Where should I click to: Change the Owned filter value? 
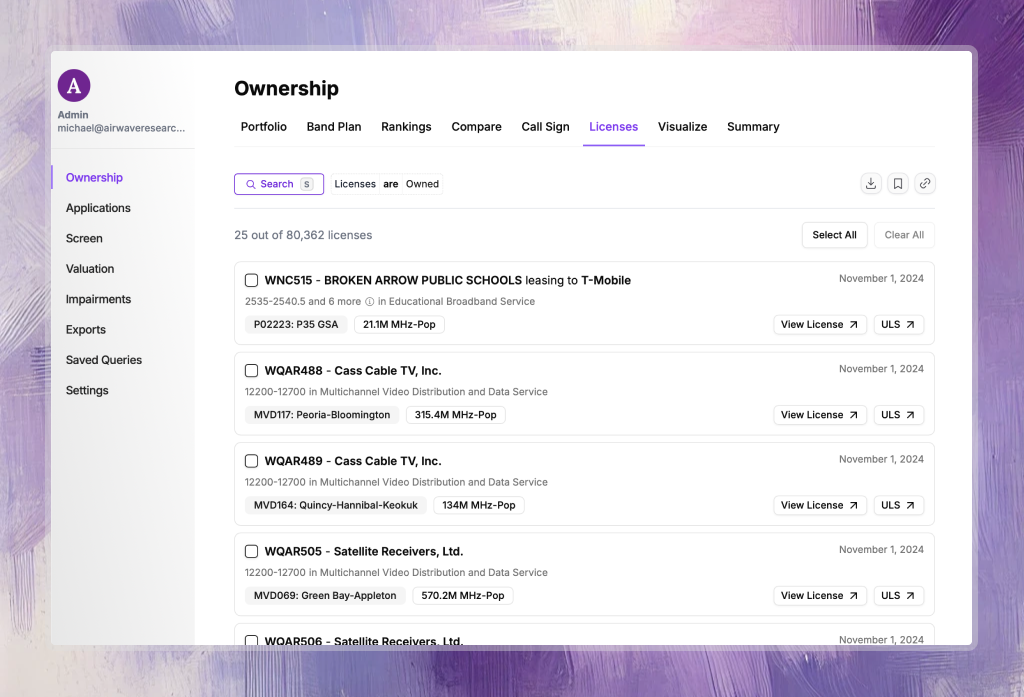tap(422, 184)
